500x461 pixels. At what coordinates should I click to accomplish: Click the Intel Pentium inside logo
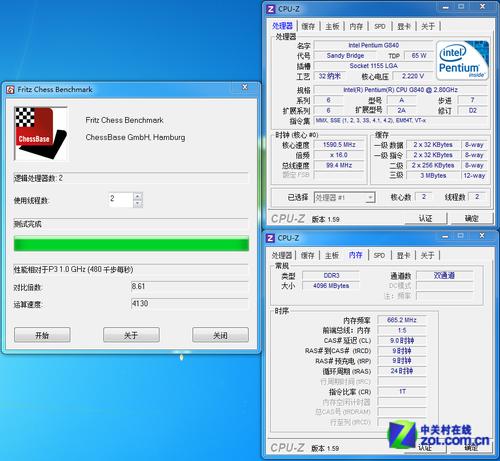(462, 60)
